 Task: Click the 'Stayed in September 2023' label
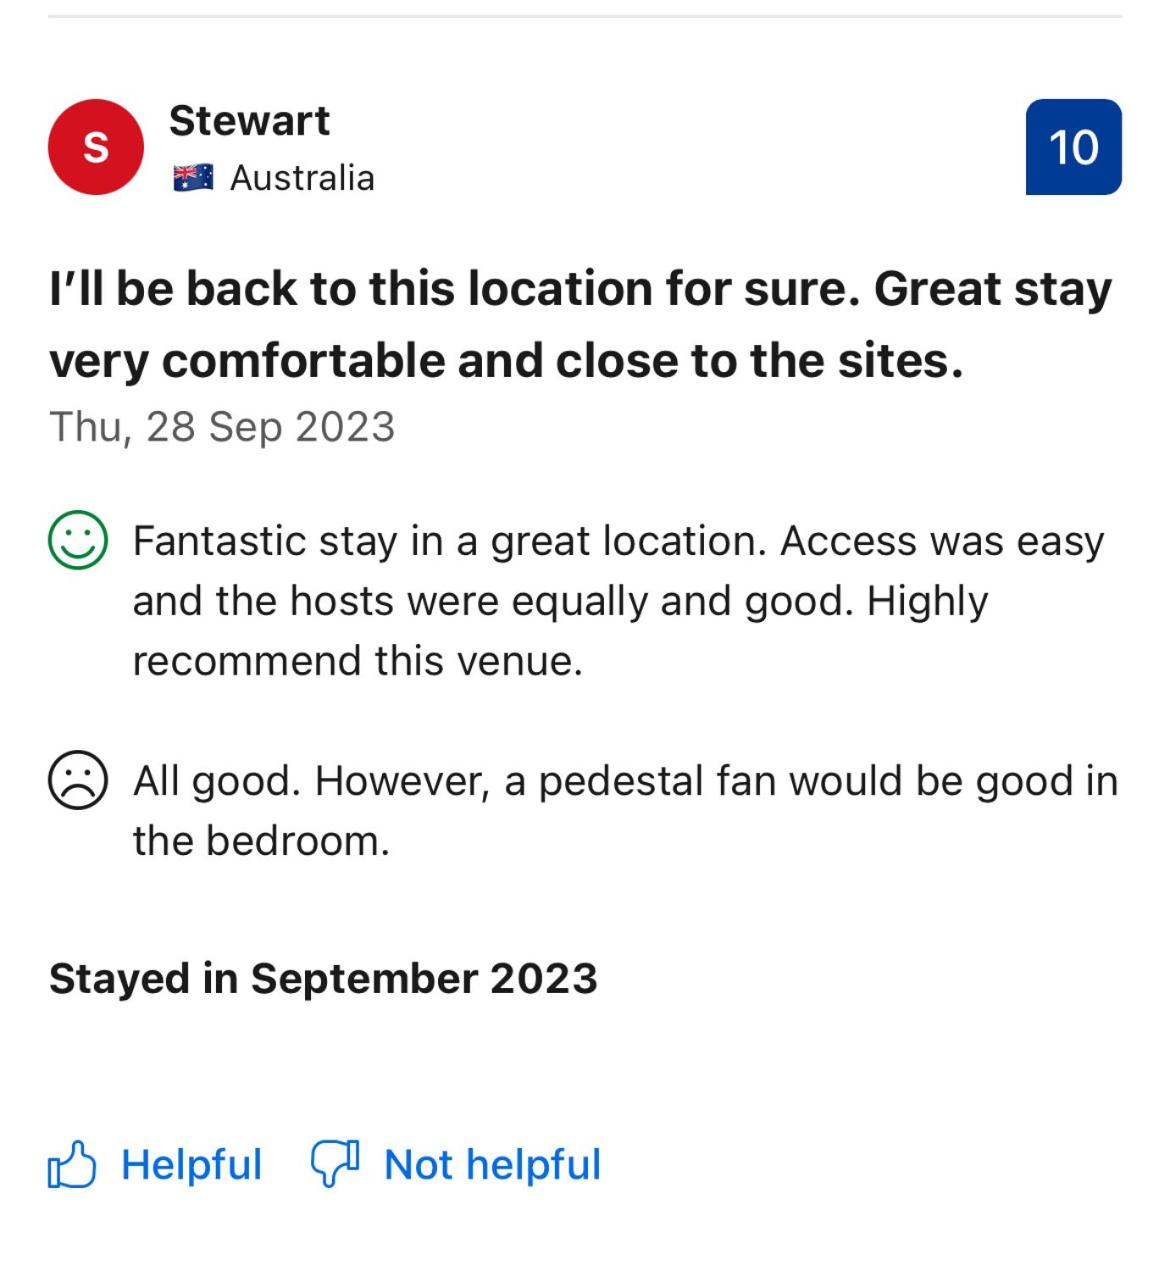click(323, 978)
